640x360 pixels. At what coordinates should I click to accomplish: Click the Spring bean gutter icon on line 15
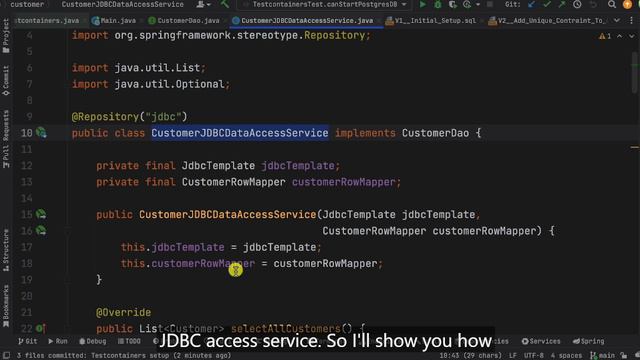coord(41,214)
